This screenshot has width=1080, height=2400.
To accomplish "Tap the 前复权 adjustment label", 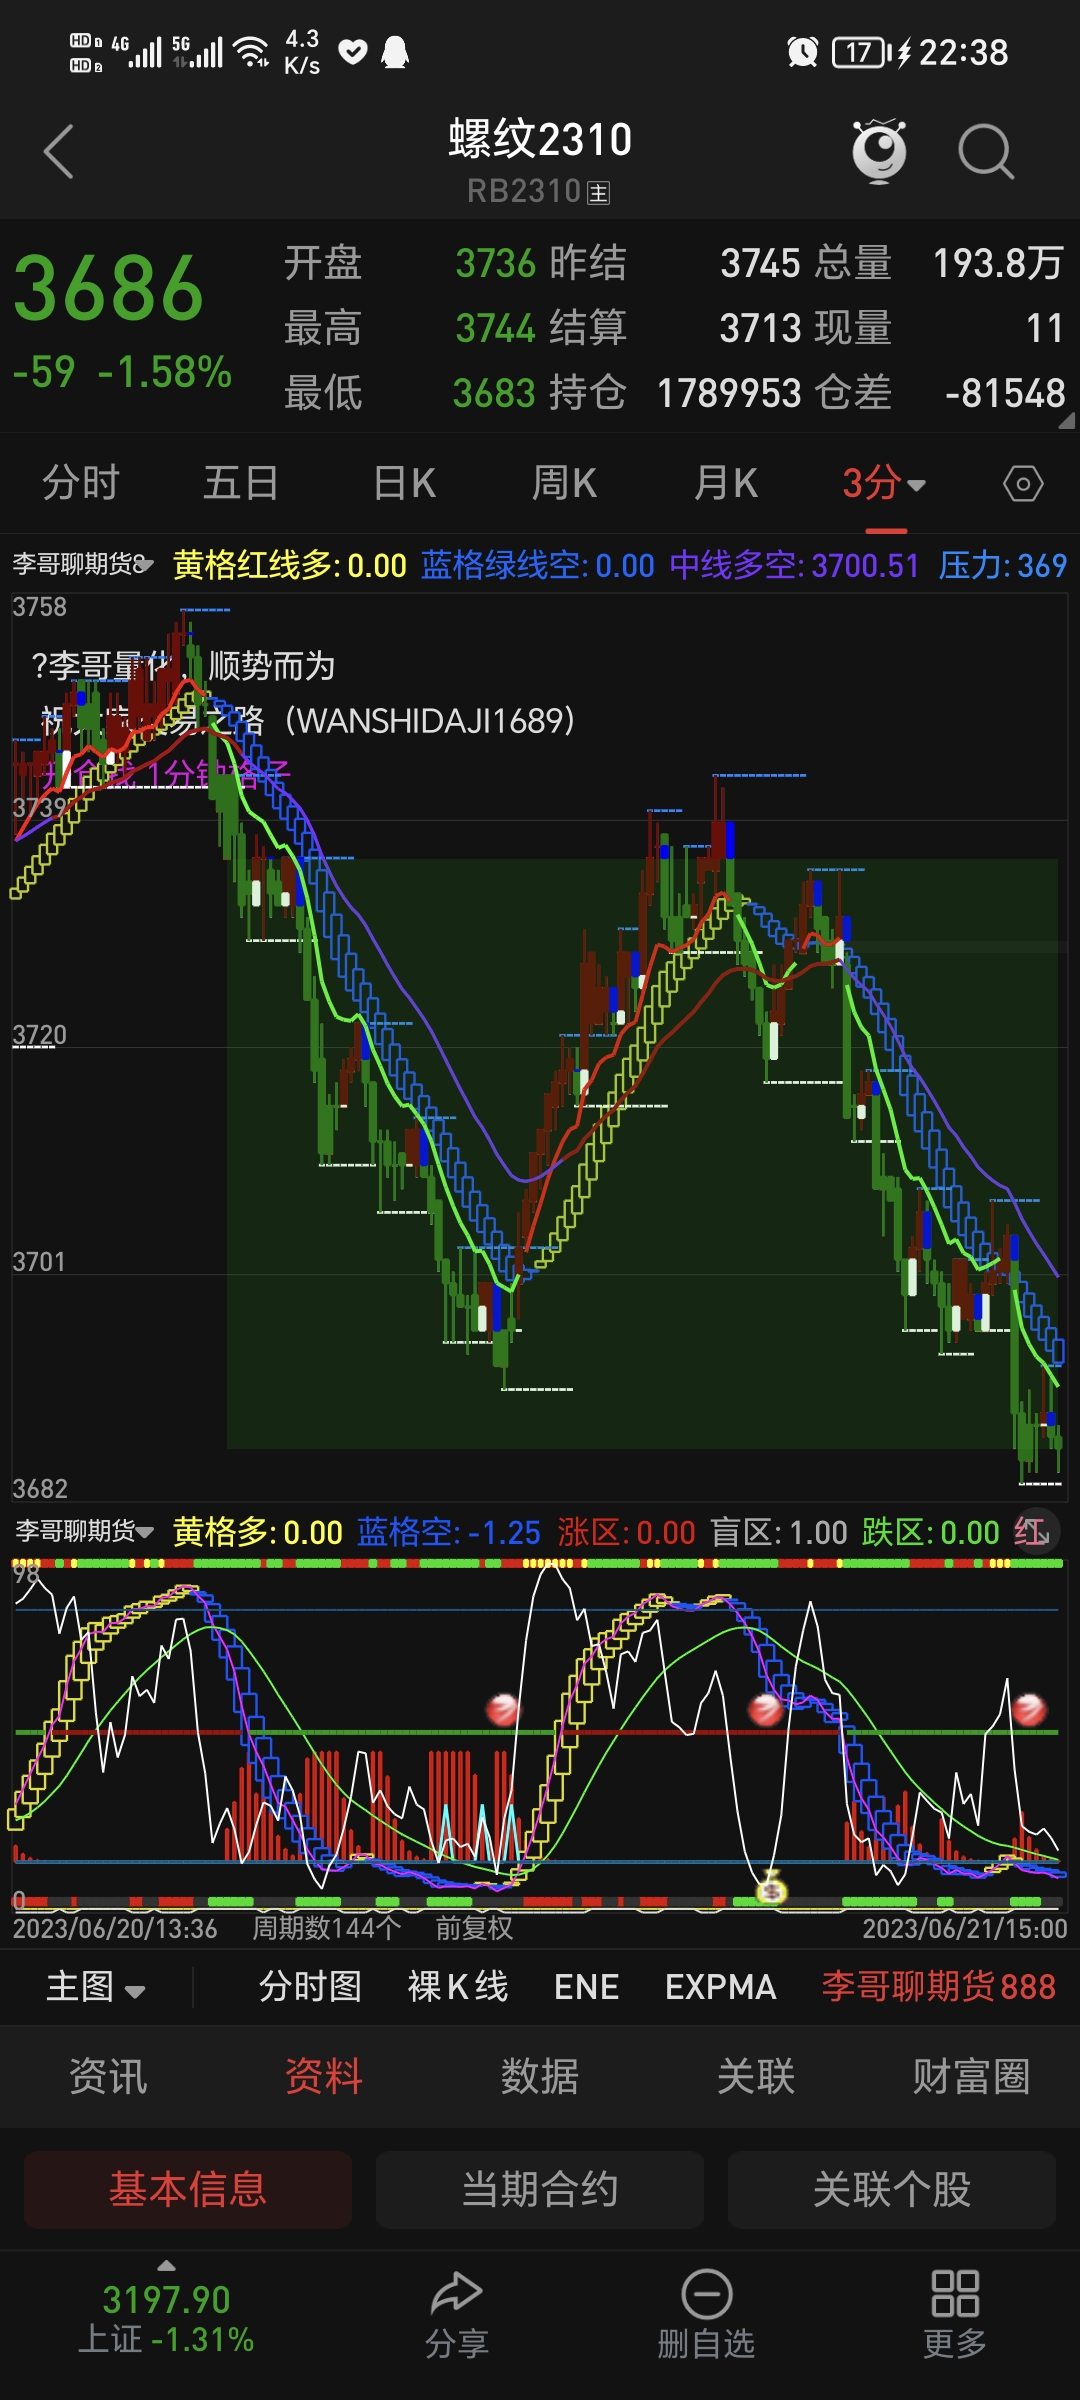I will [x=474, y=1928].
